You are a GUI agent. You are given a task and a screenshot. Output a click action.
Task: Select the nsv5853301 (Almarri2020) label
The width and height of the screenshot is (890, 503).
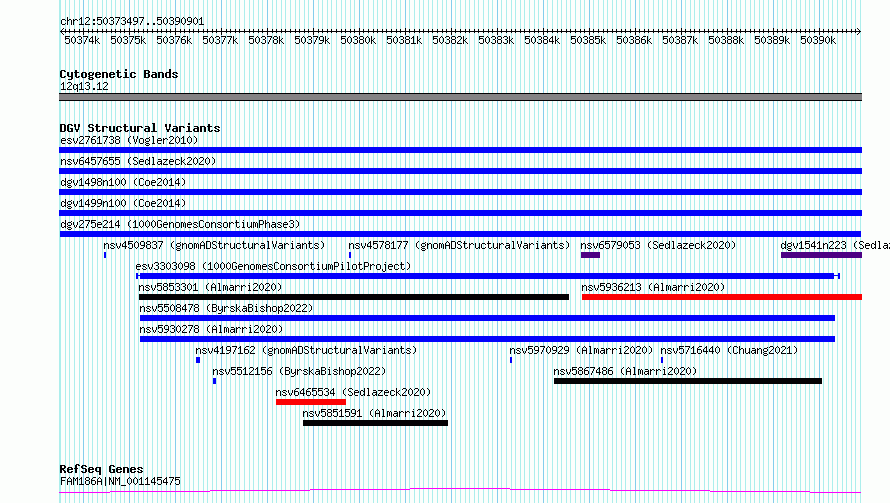coord(210,287)
